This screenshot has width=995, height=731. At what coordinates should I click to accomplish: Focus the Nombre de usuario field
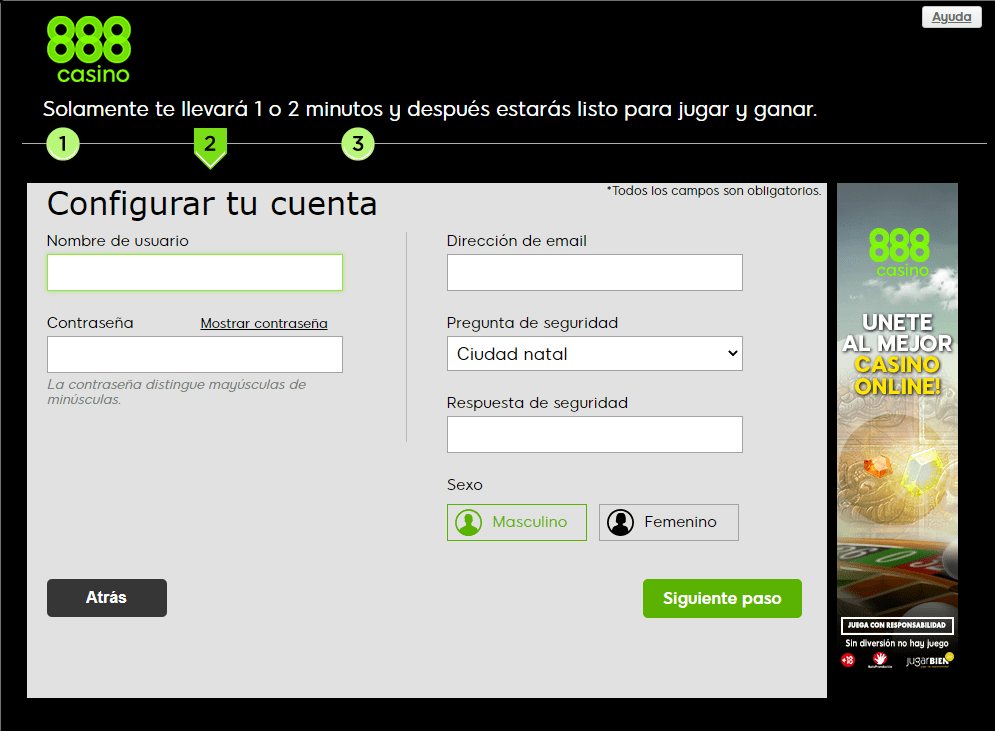pyautogui.click(x=195, y=272)
